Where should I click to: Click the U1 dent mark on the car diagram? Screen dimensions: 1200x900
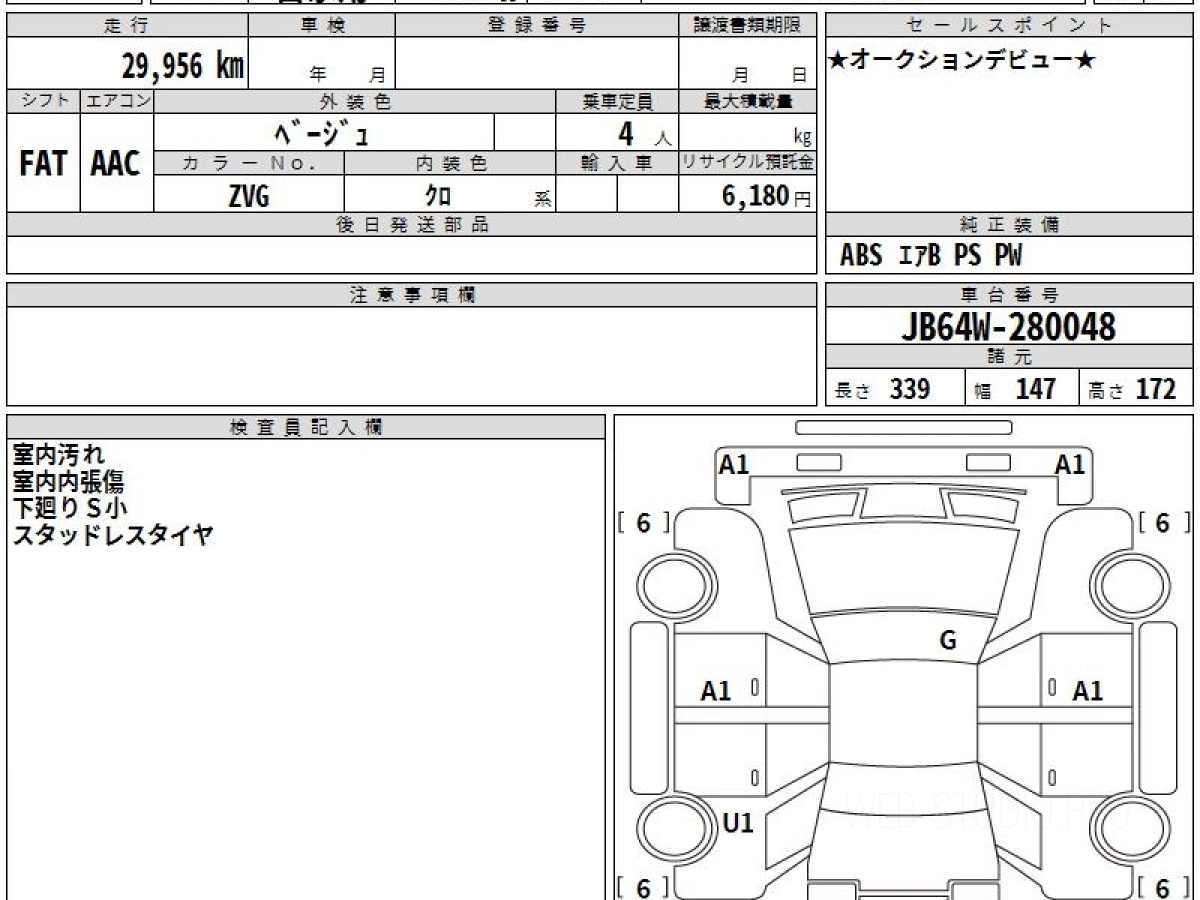click(737, 822)
